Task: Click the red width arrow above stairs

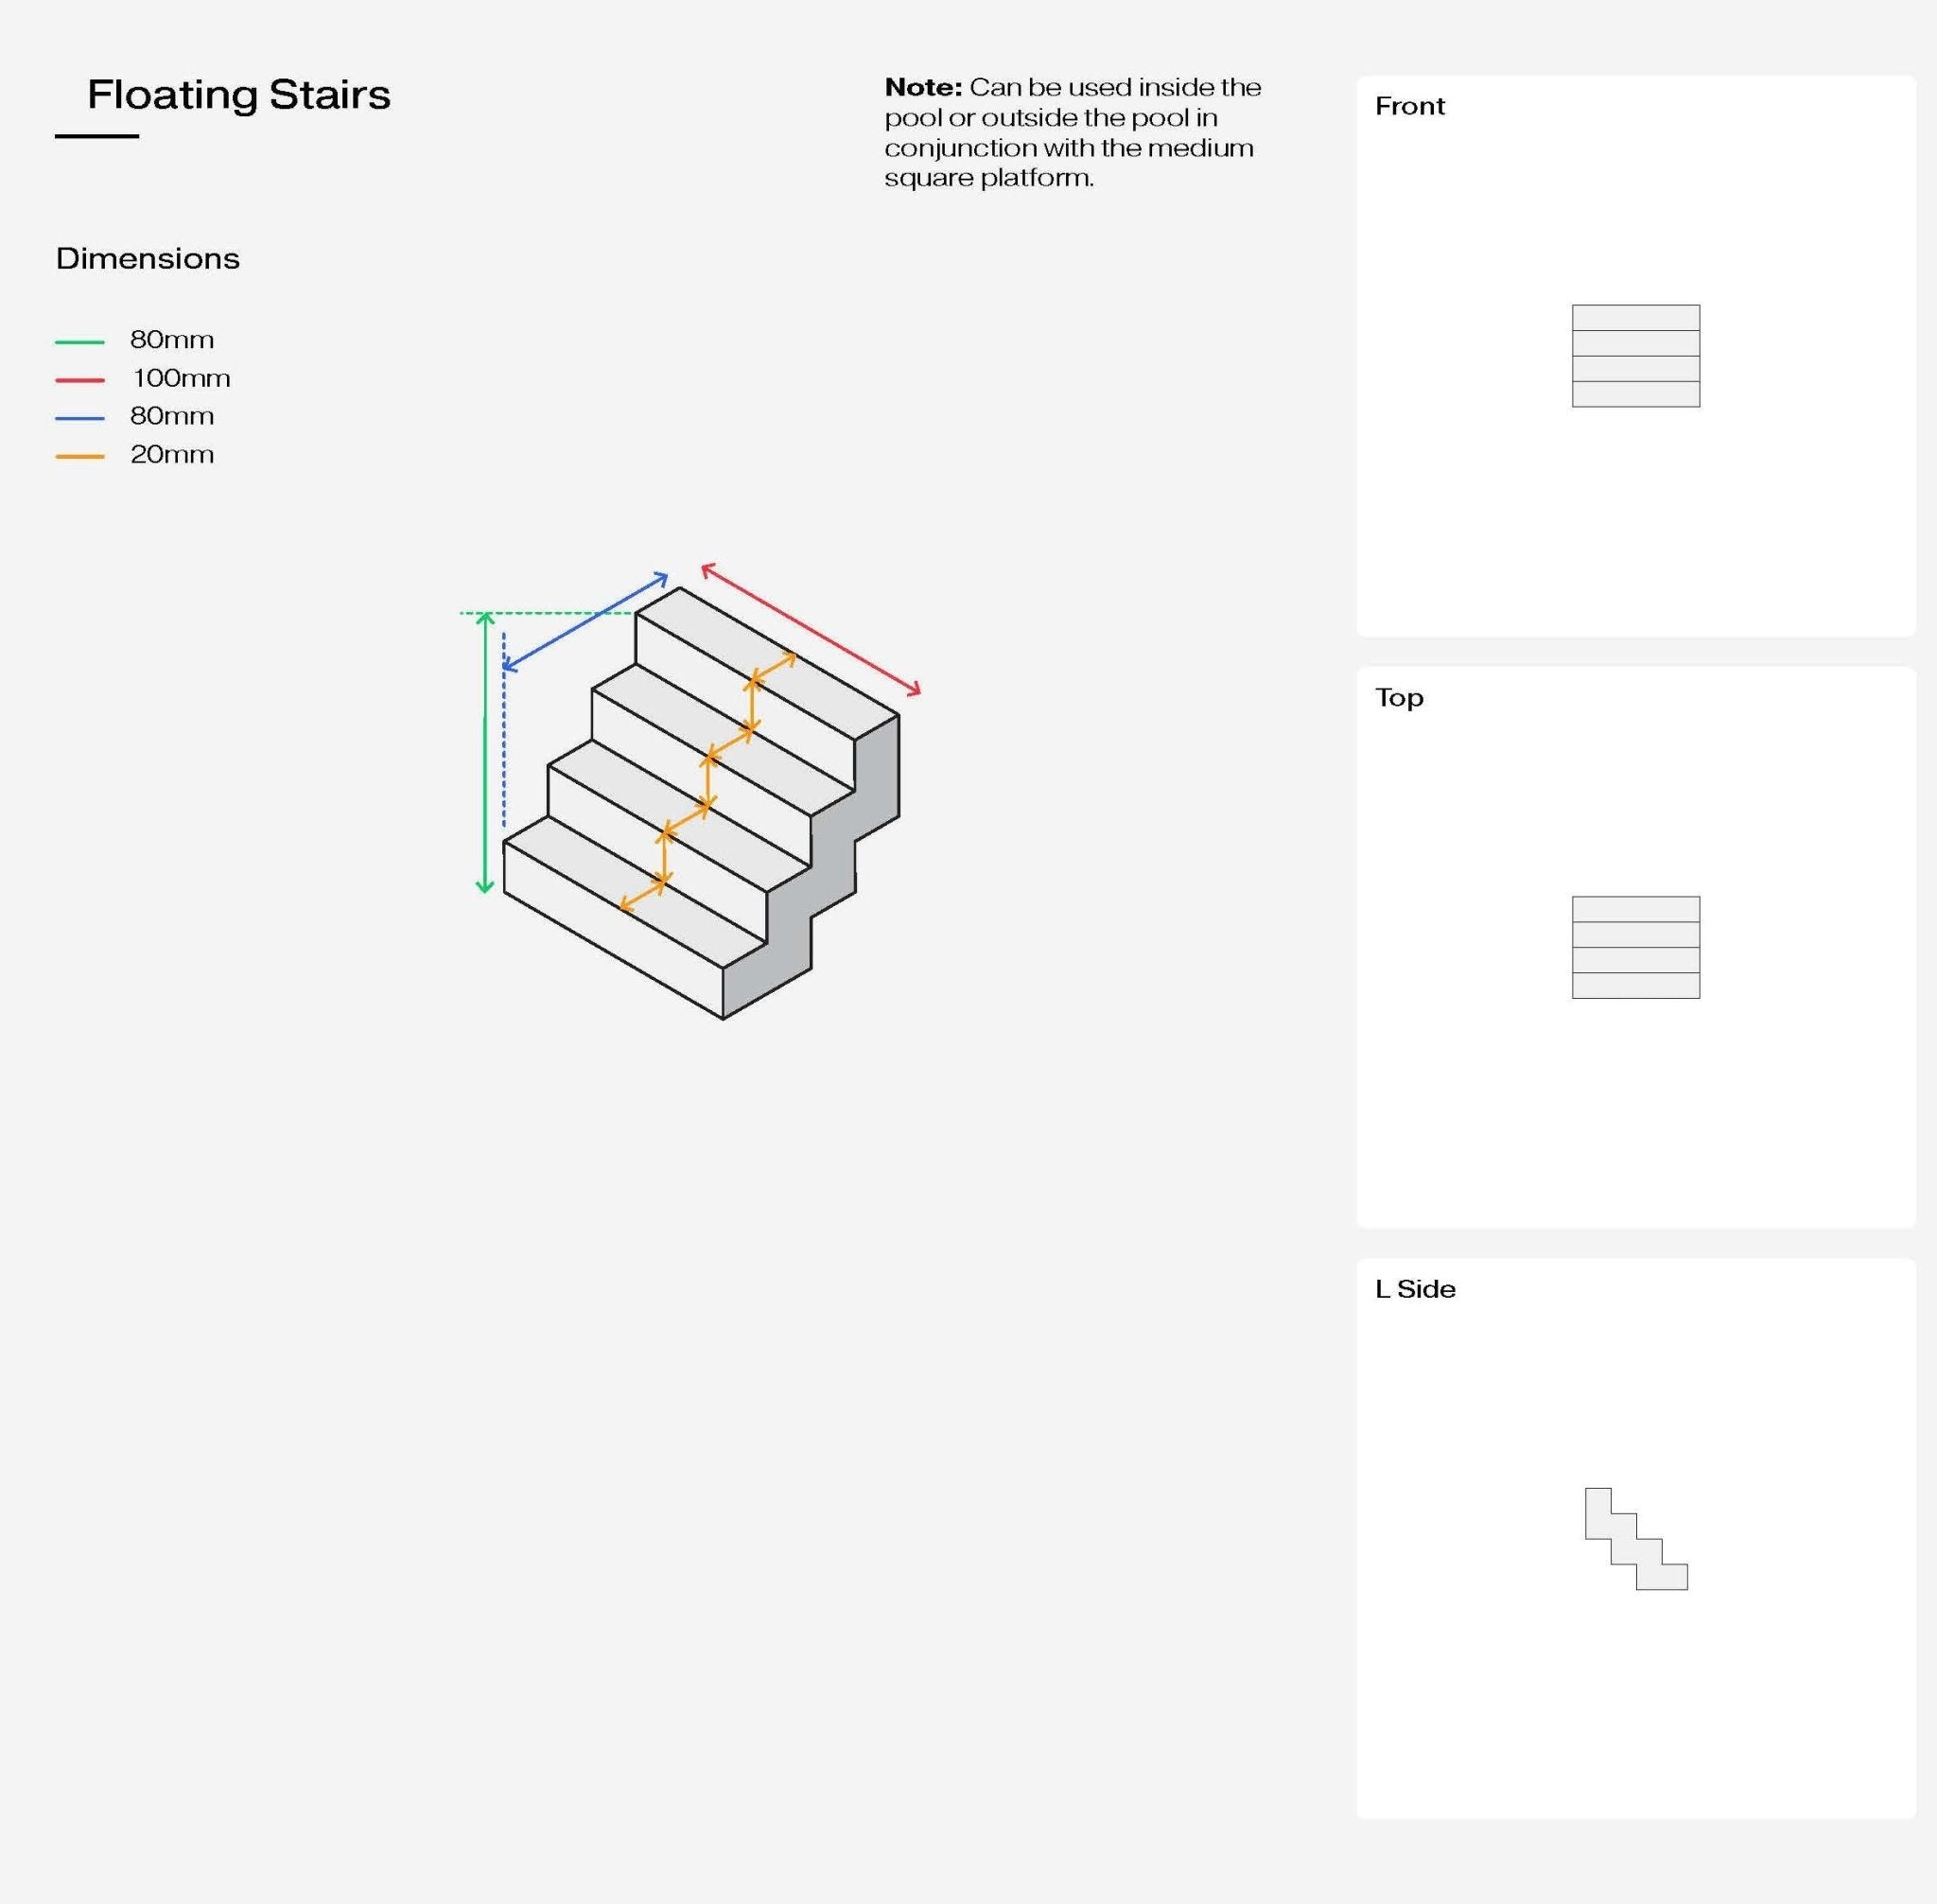Action: pyautogui.click(x=811, y=629)
